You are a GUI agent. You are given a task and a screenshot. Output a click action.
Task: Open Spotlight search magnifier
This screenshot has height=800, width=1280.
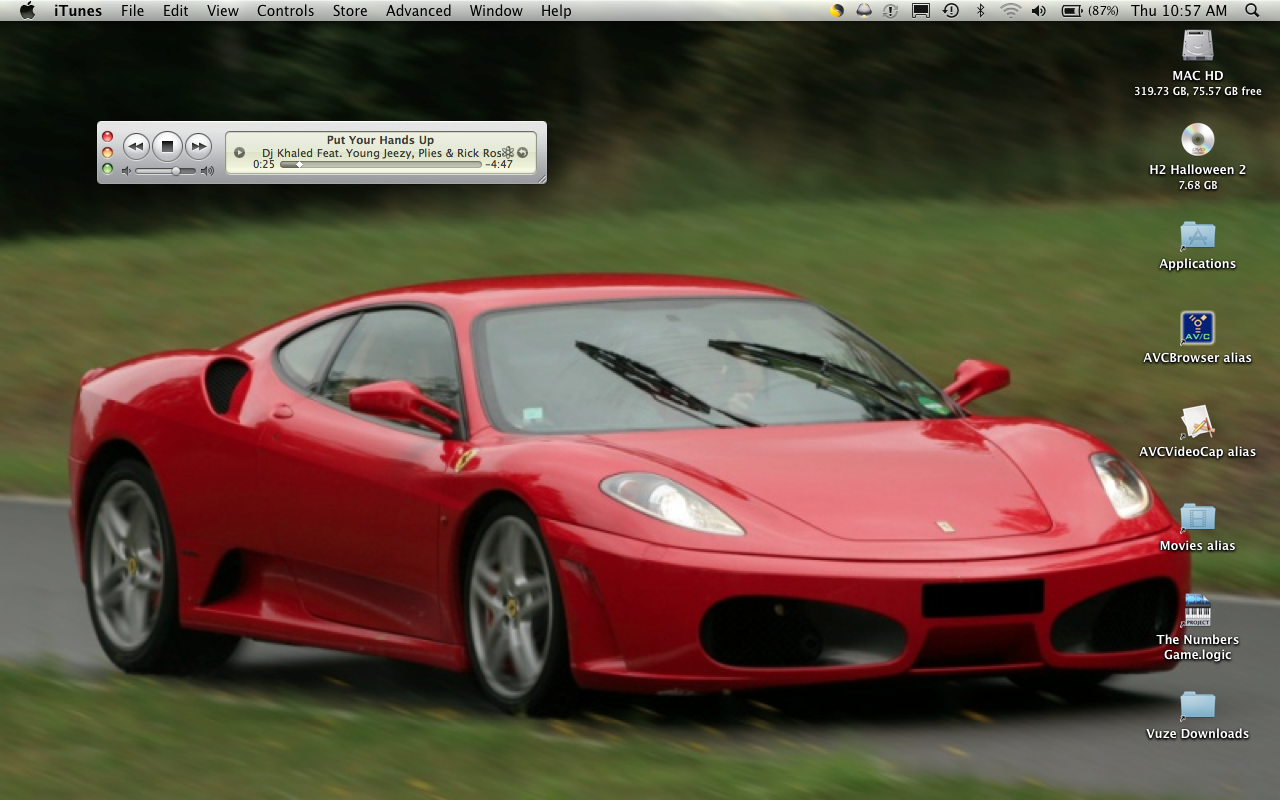[1252, 10]
